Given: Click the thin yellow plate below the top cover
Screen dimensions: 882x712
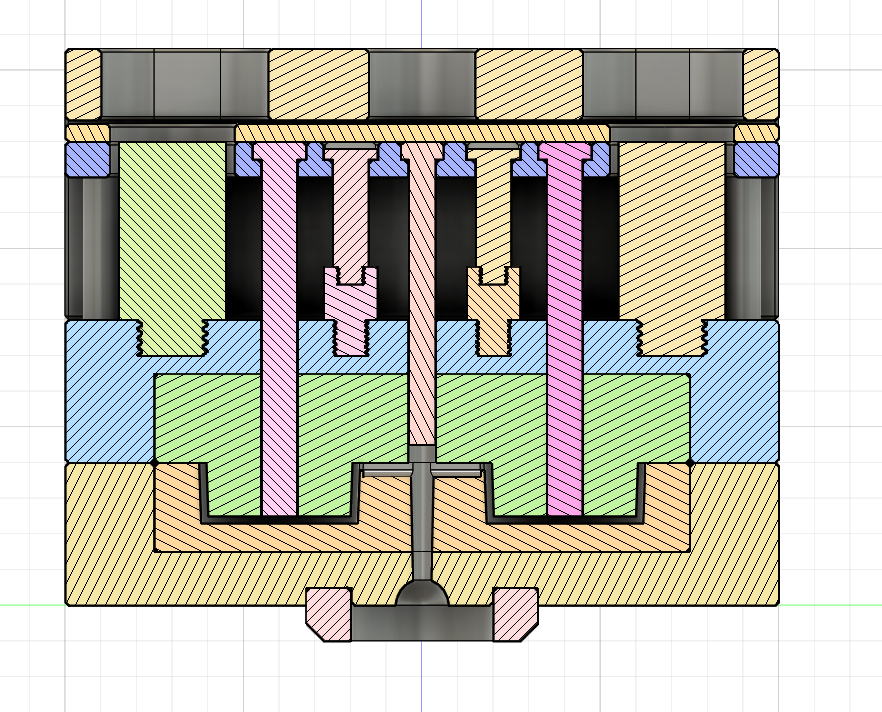Looking at the screenshot, I should coord(422,133).
